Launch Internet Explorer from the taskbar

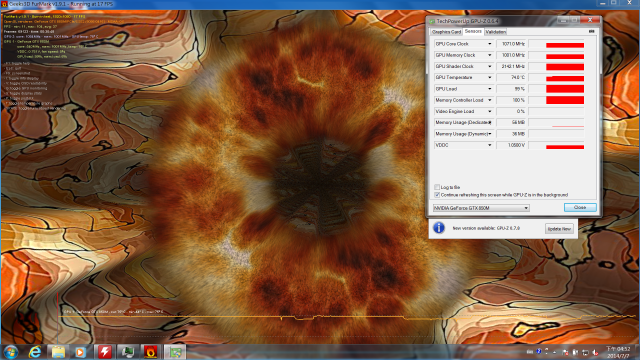pyautogui.click(x=35, y=352)
